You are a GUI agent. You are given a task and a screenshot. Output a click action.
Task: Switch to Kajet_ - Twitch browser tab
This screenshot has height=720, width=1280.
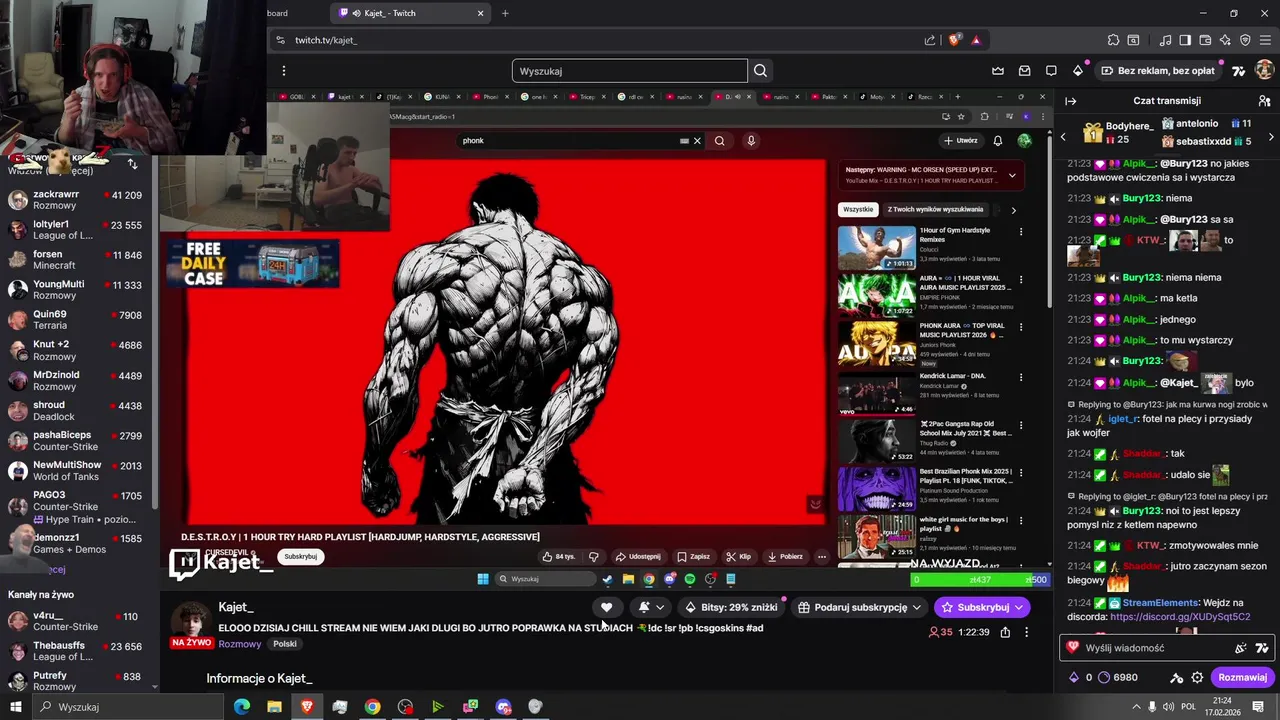click(410, 13)
